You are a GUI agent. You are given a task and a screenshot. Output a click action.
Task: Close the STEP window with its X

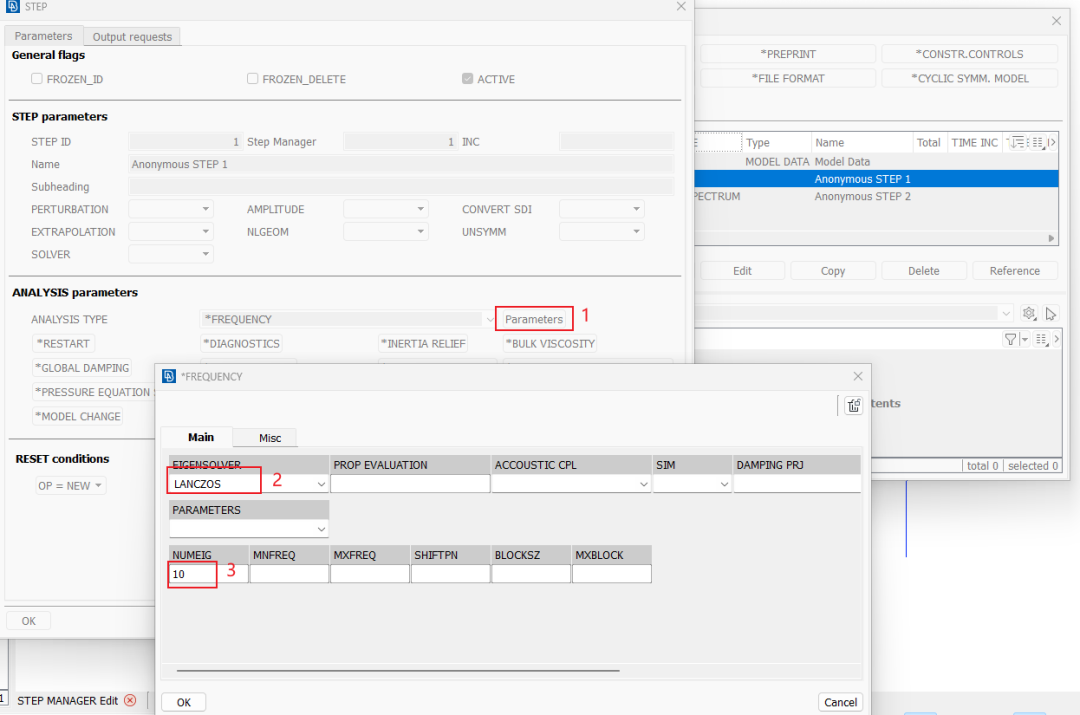[681, 6]
